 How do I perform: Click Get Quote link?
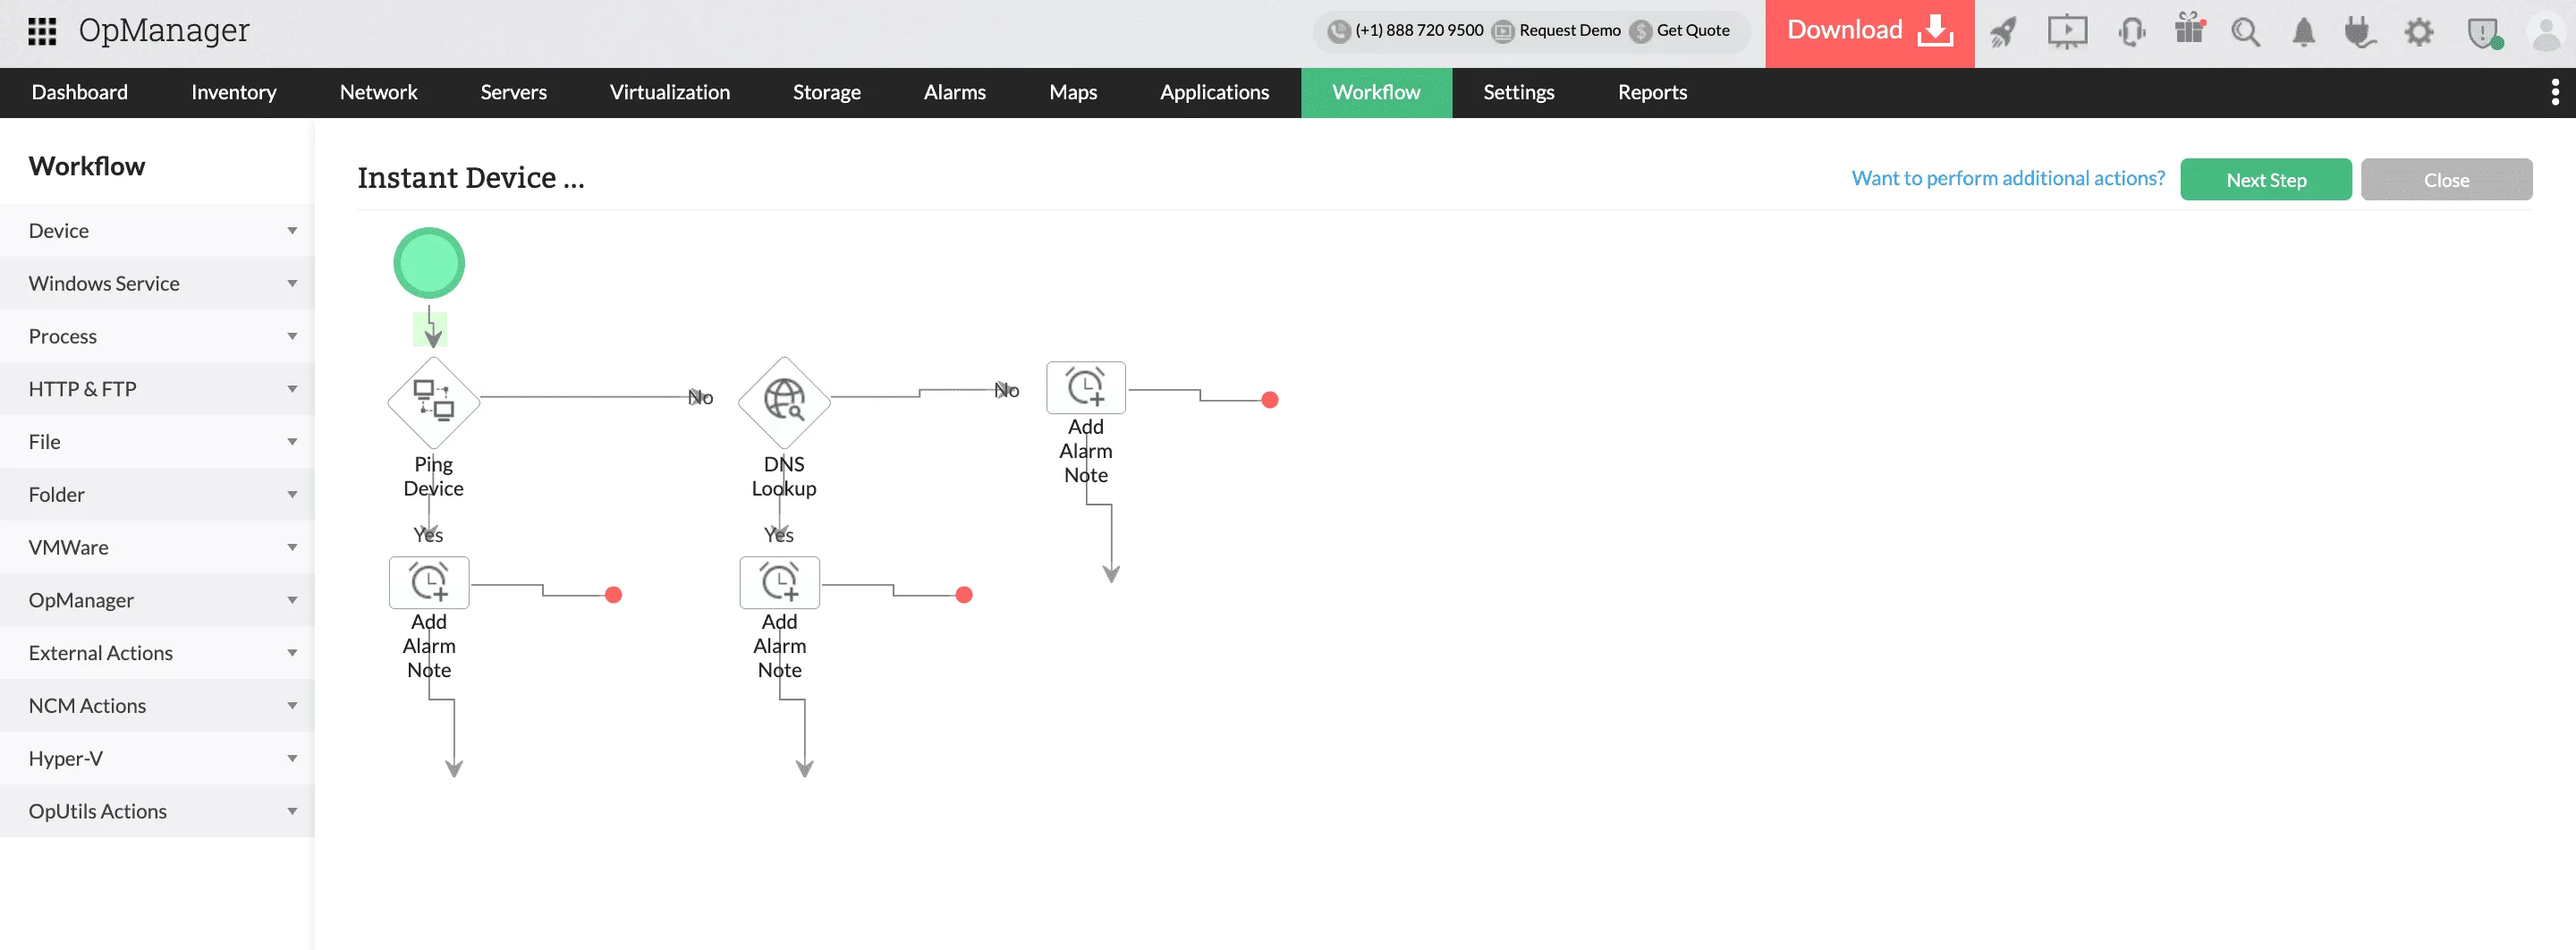click(x=1680, y=31)
